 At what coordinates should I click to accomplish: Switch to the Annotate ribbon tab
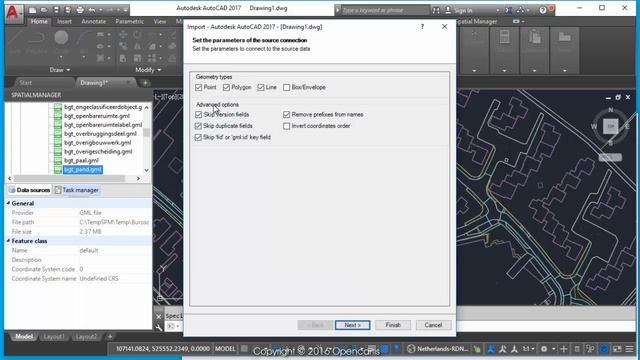point(93,21)
